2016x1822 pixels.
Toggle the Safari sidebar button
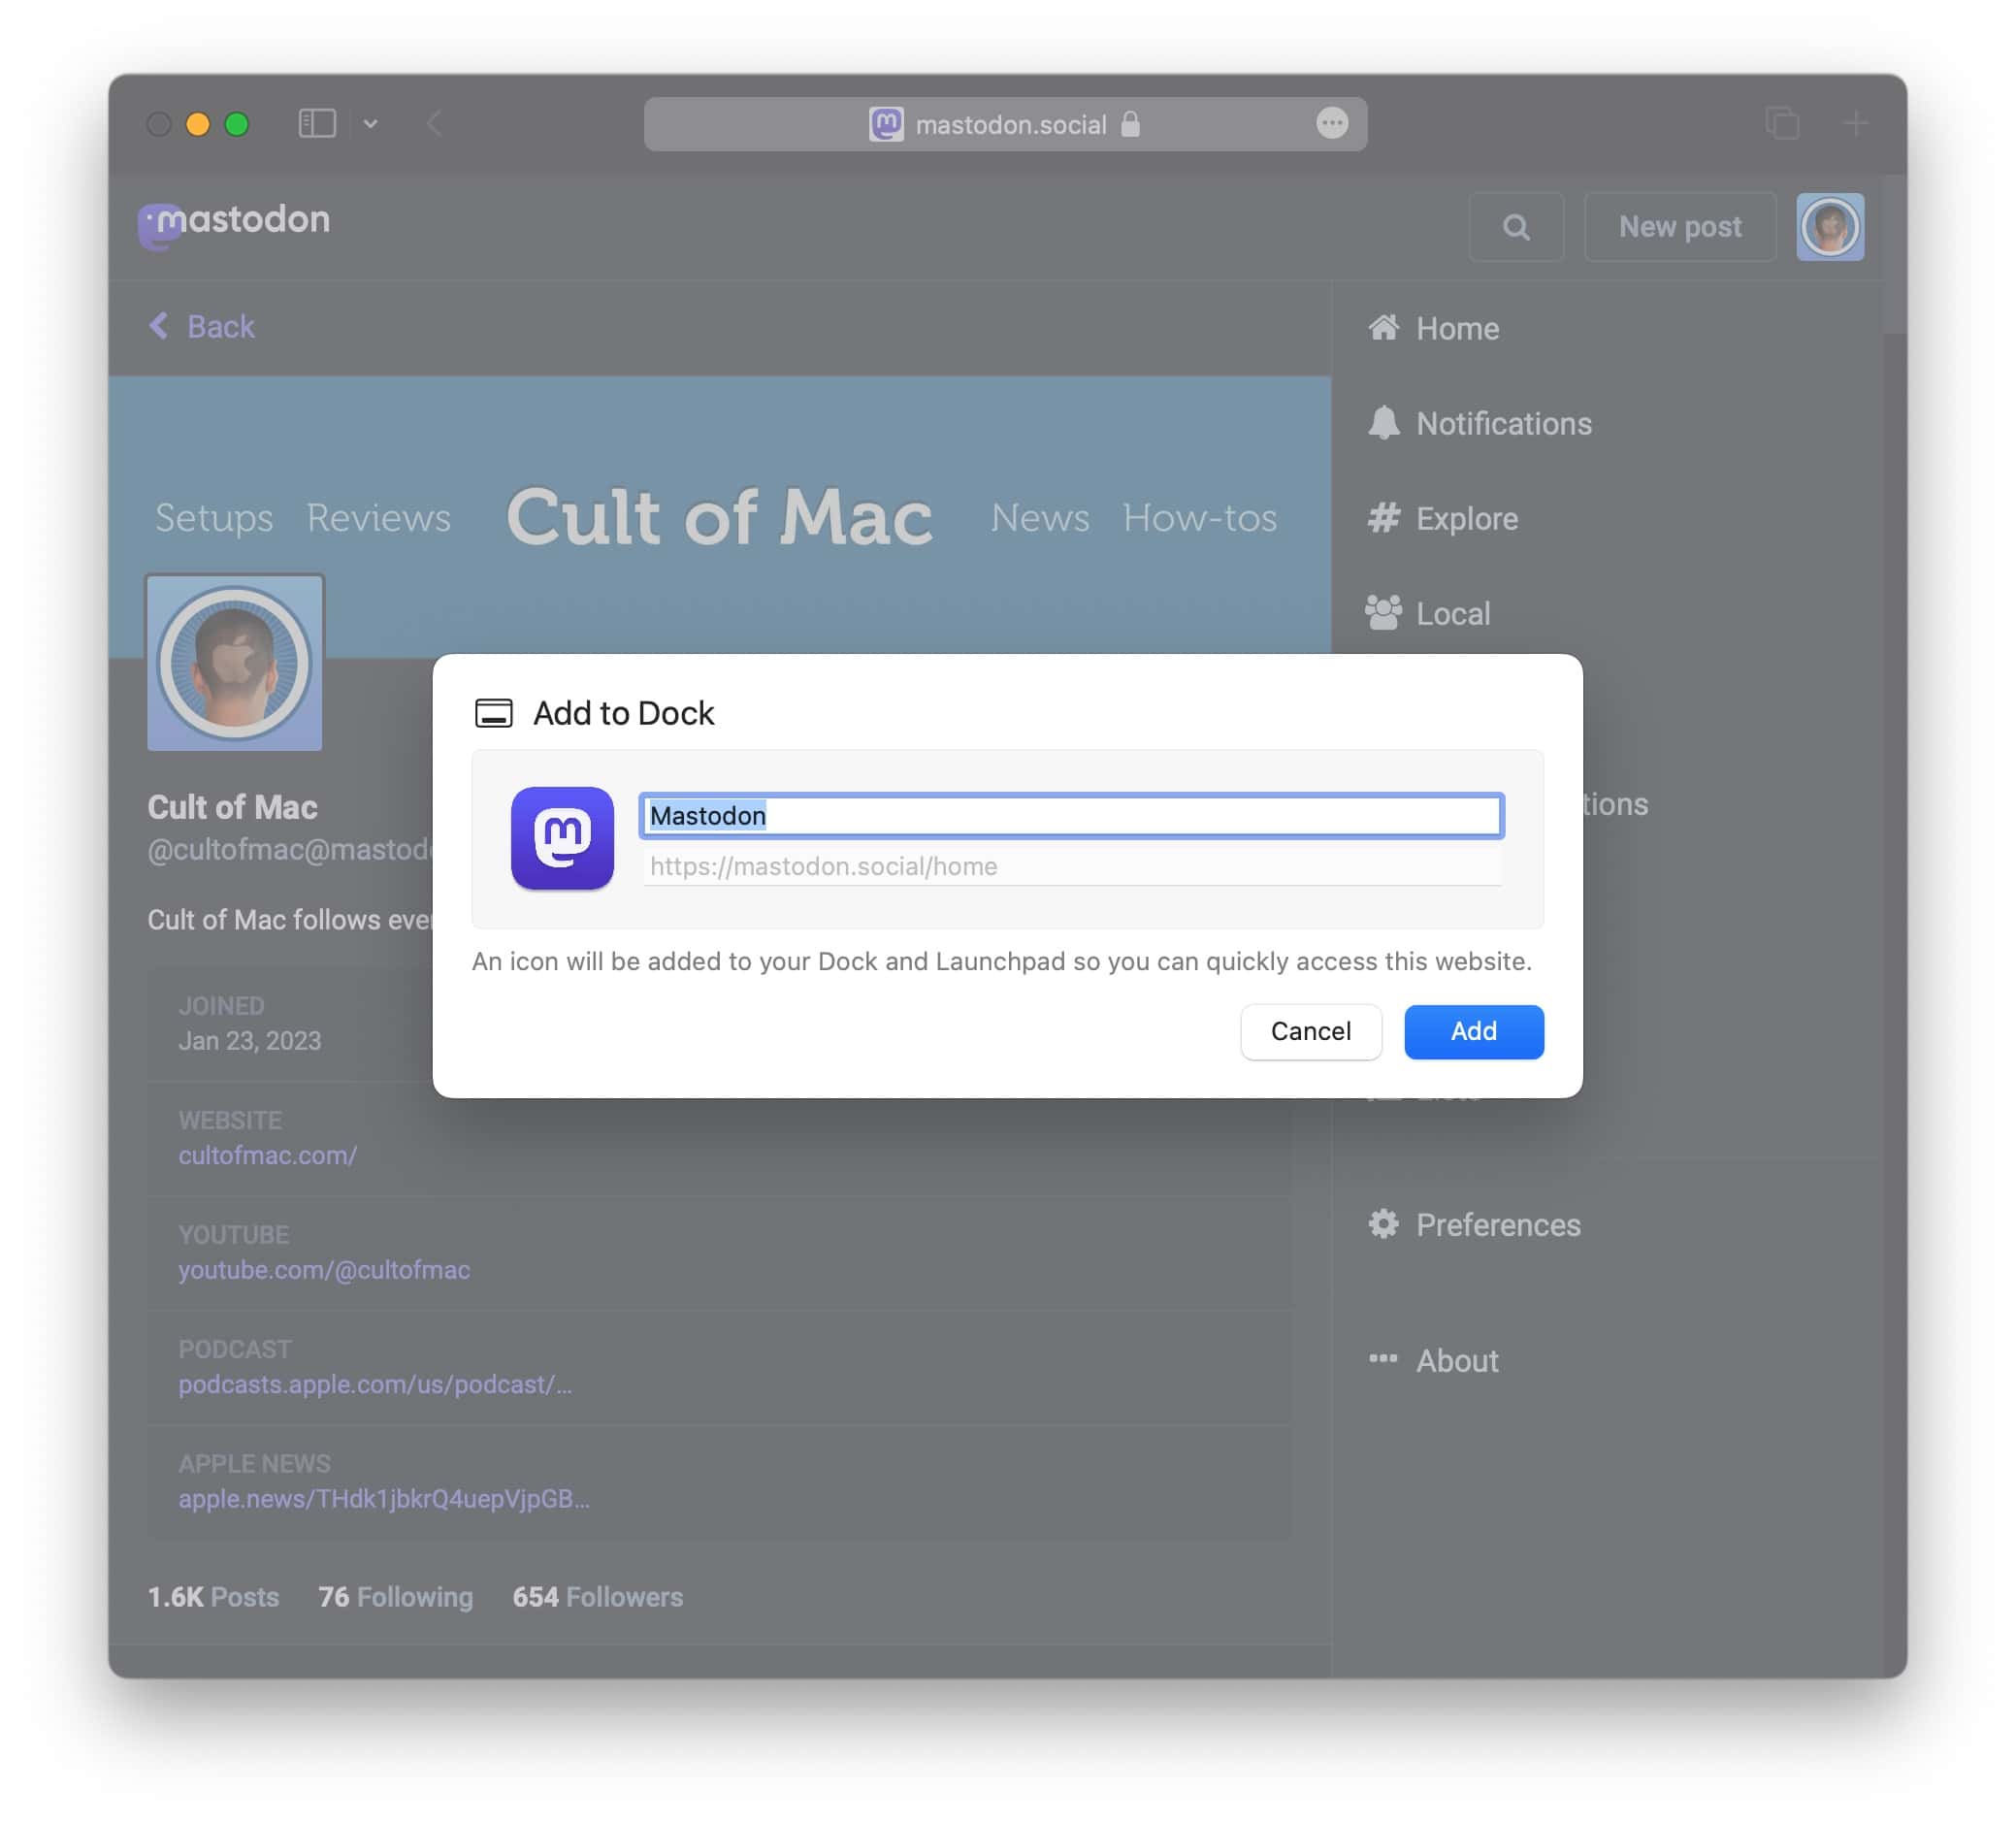317,124
